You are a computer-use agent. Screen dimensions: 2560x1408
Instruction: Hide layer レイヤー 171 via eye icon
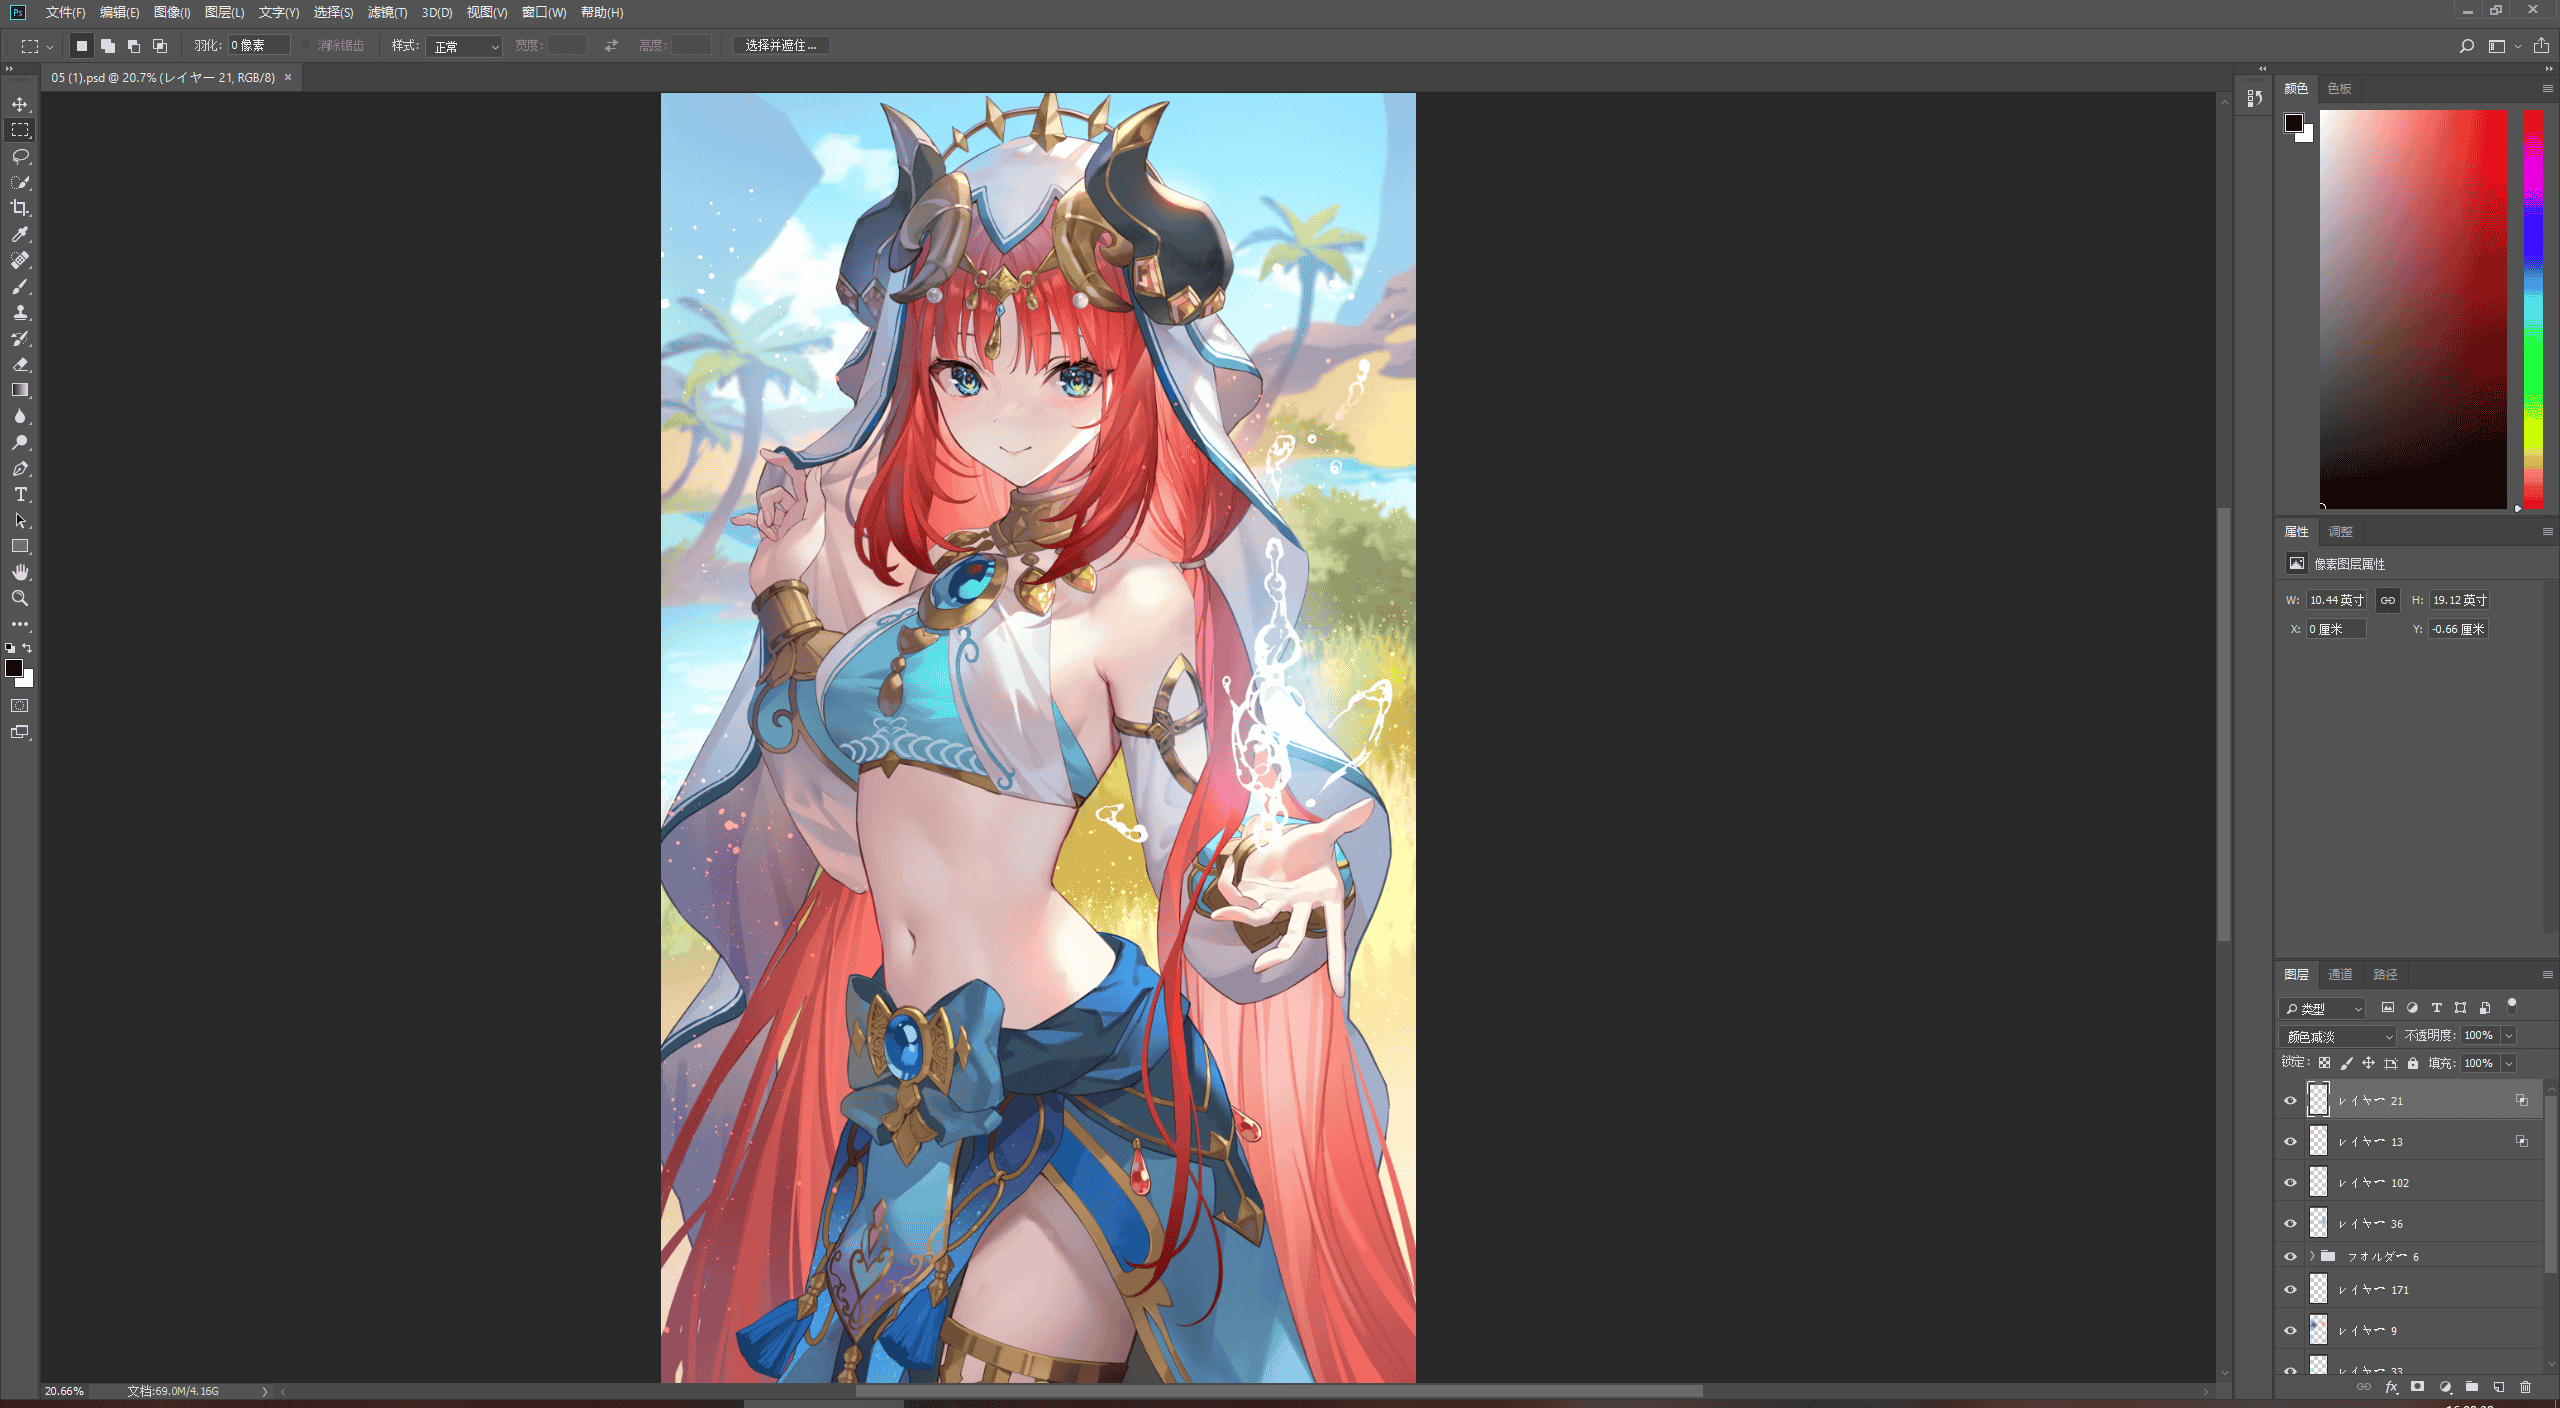pyautogui.click(x=2290, y=1289)
